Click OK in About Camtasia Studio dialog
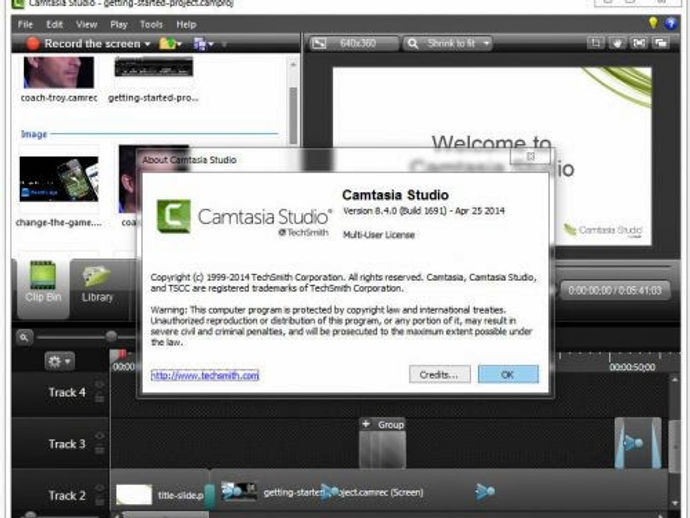This screenshot has height=518, width=690. coord(508,375)
